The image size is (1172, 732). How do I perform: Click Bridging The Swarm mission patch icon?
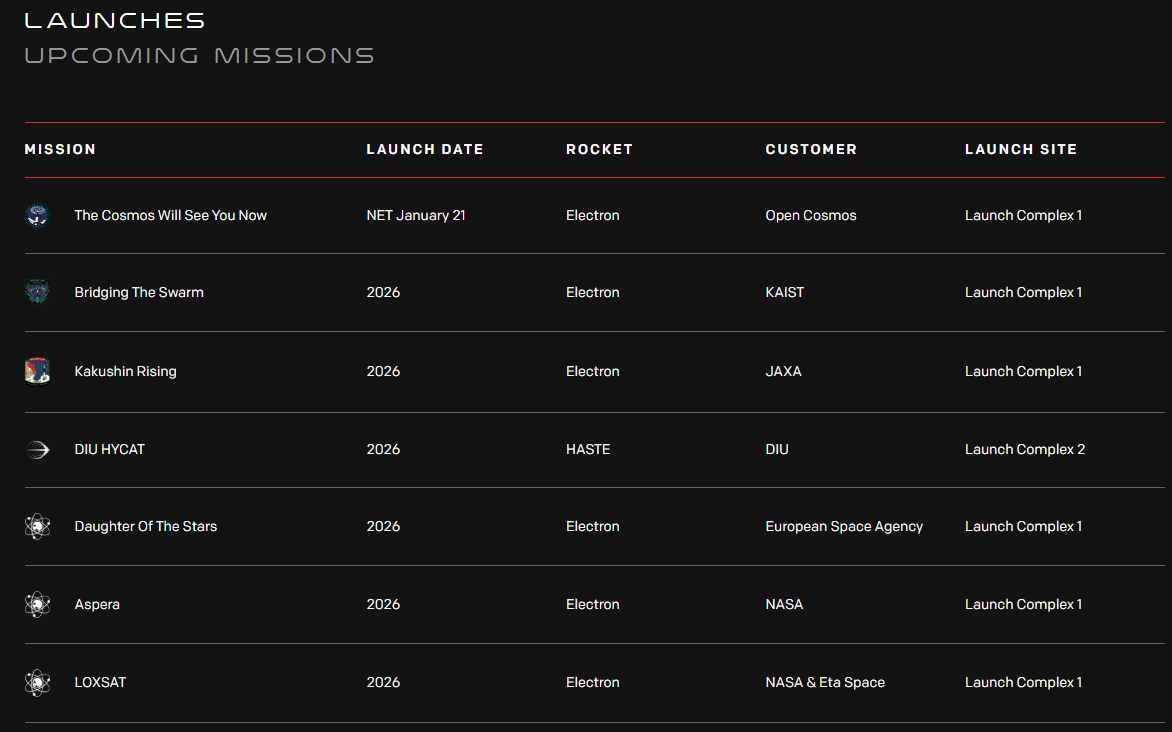(37, 292)
